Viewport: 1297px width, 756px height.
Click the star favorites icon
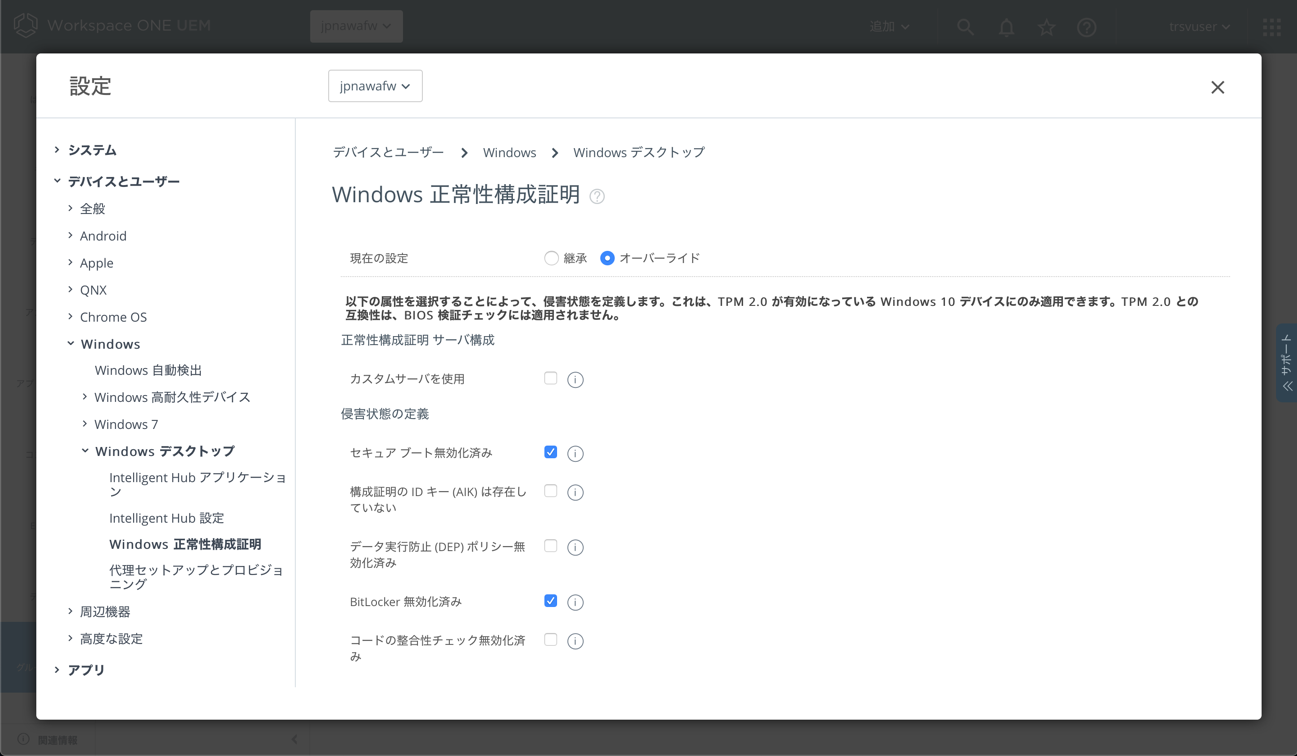click(1046, 27)
